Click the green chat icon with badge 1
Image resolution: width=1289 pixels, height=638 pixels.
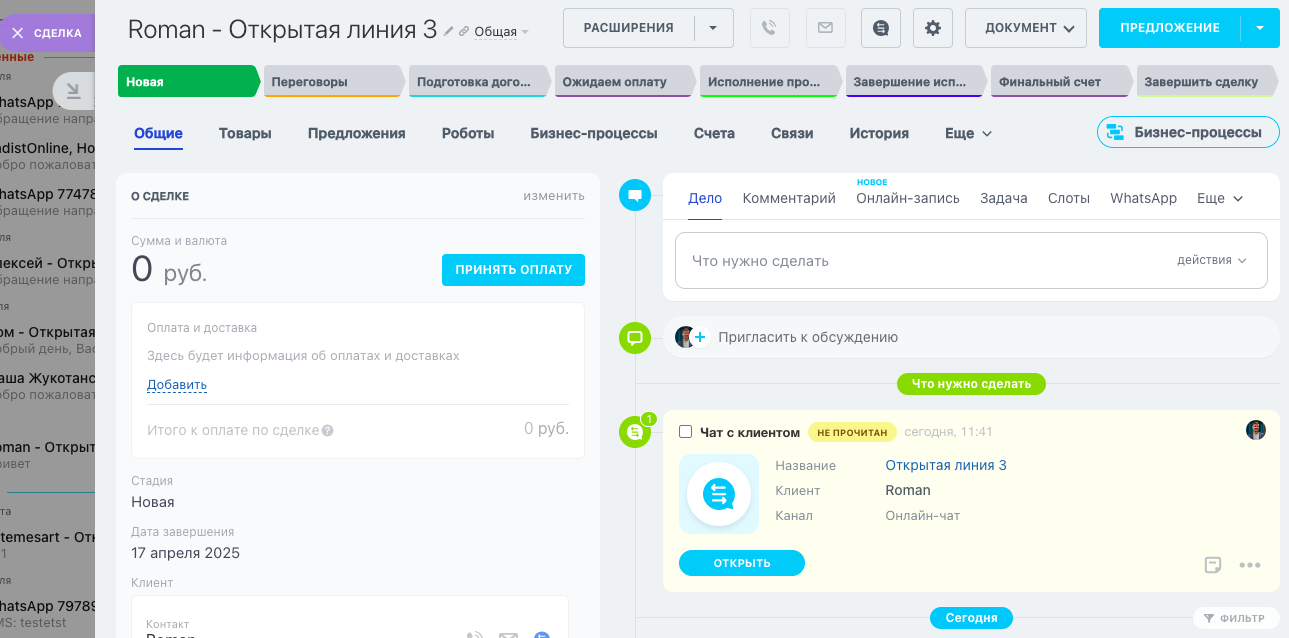click(x=635, y=432)
